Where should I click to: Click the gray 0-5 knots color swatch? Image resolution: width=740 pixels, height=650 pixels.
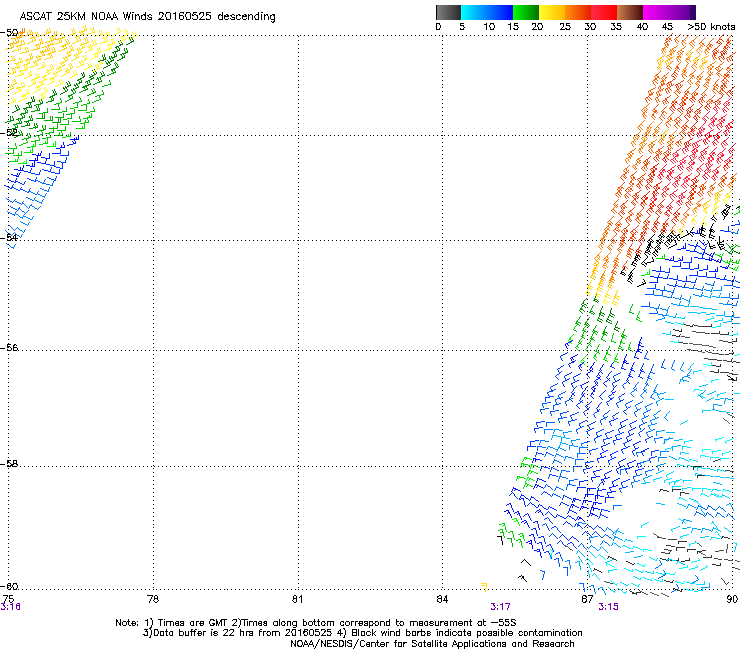tap(448, 12)
